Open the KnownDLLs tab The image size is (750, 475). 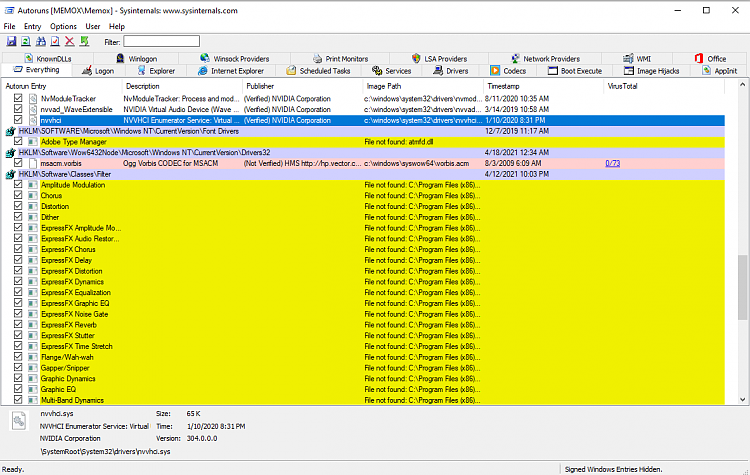point(47,58)
